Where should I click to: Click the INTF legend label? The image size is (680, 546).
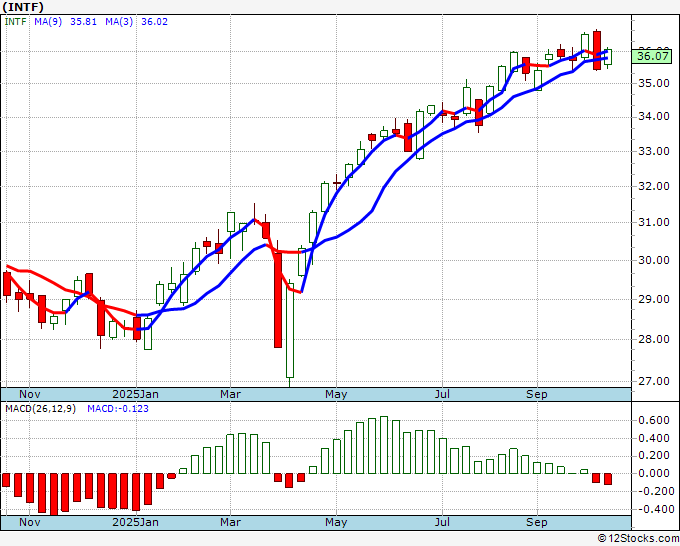[16, 22]
